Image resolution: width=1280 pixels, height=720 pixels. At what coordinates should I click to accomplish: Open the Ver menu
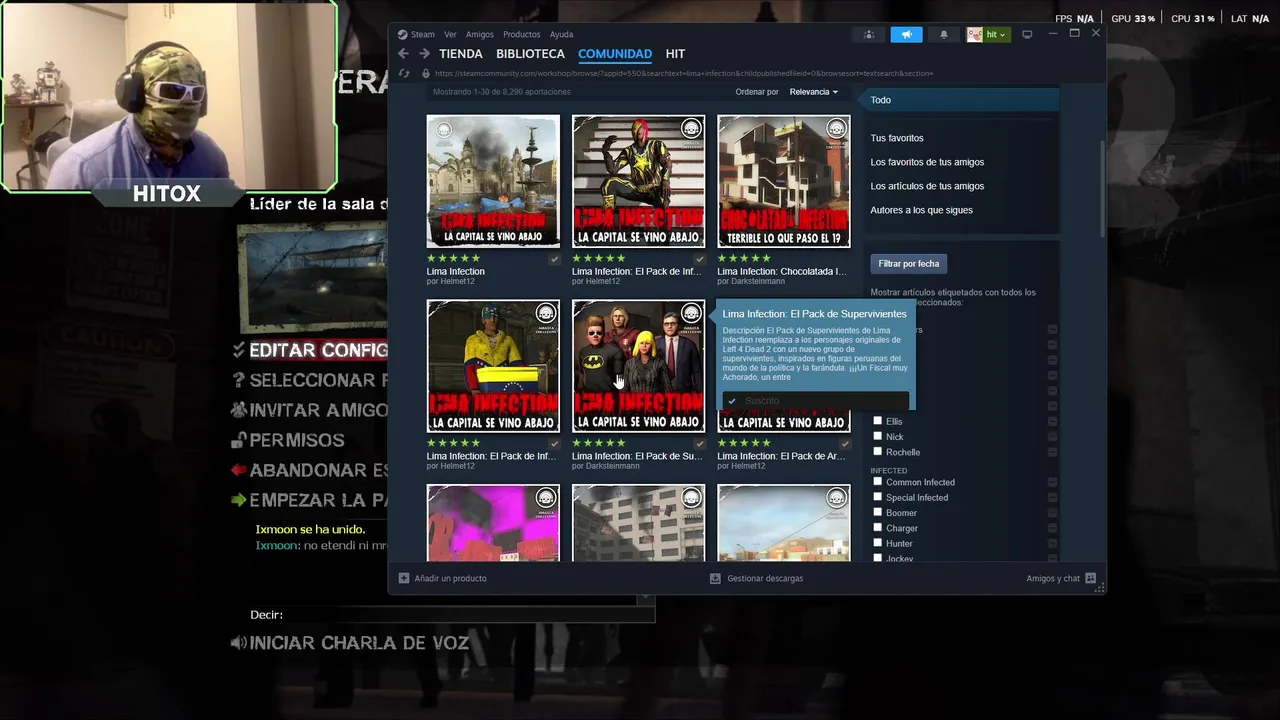pos(450,34)
